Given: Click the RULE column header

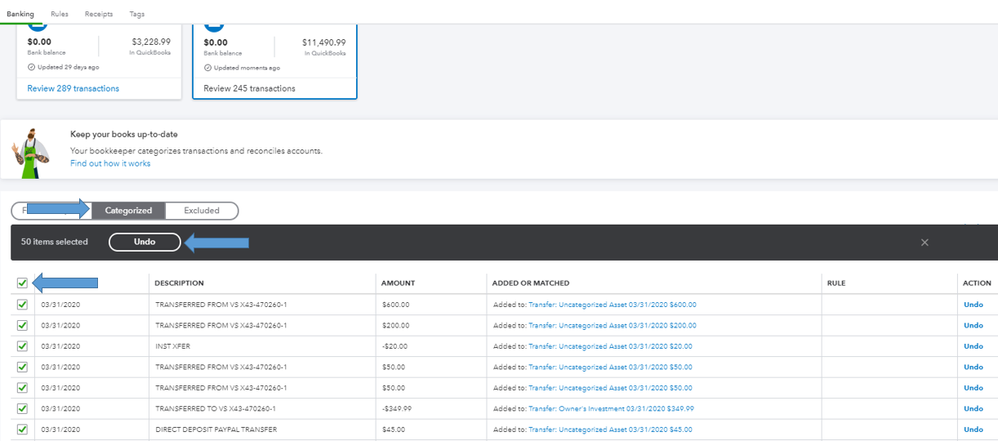Looking at the screenshot, I should point(836,283).
